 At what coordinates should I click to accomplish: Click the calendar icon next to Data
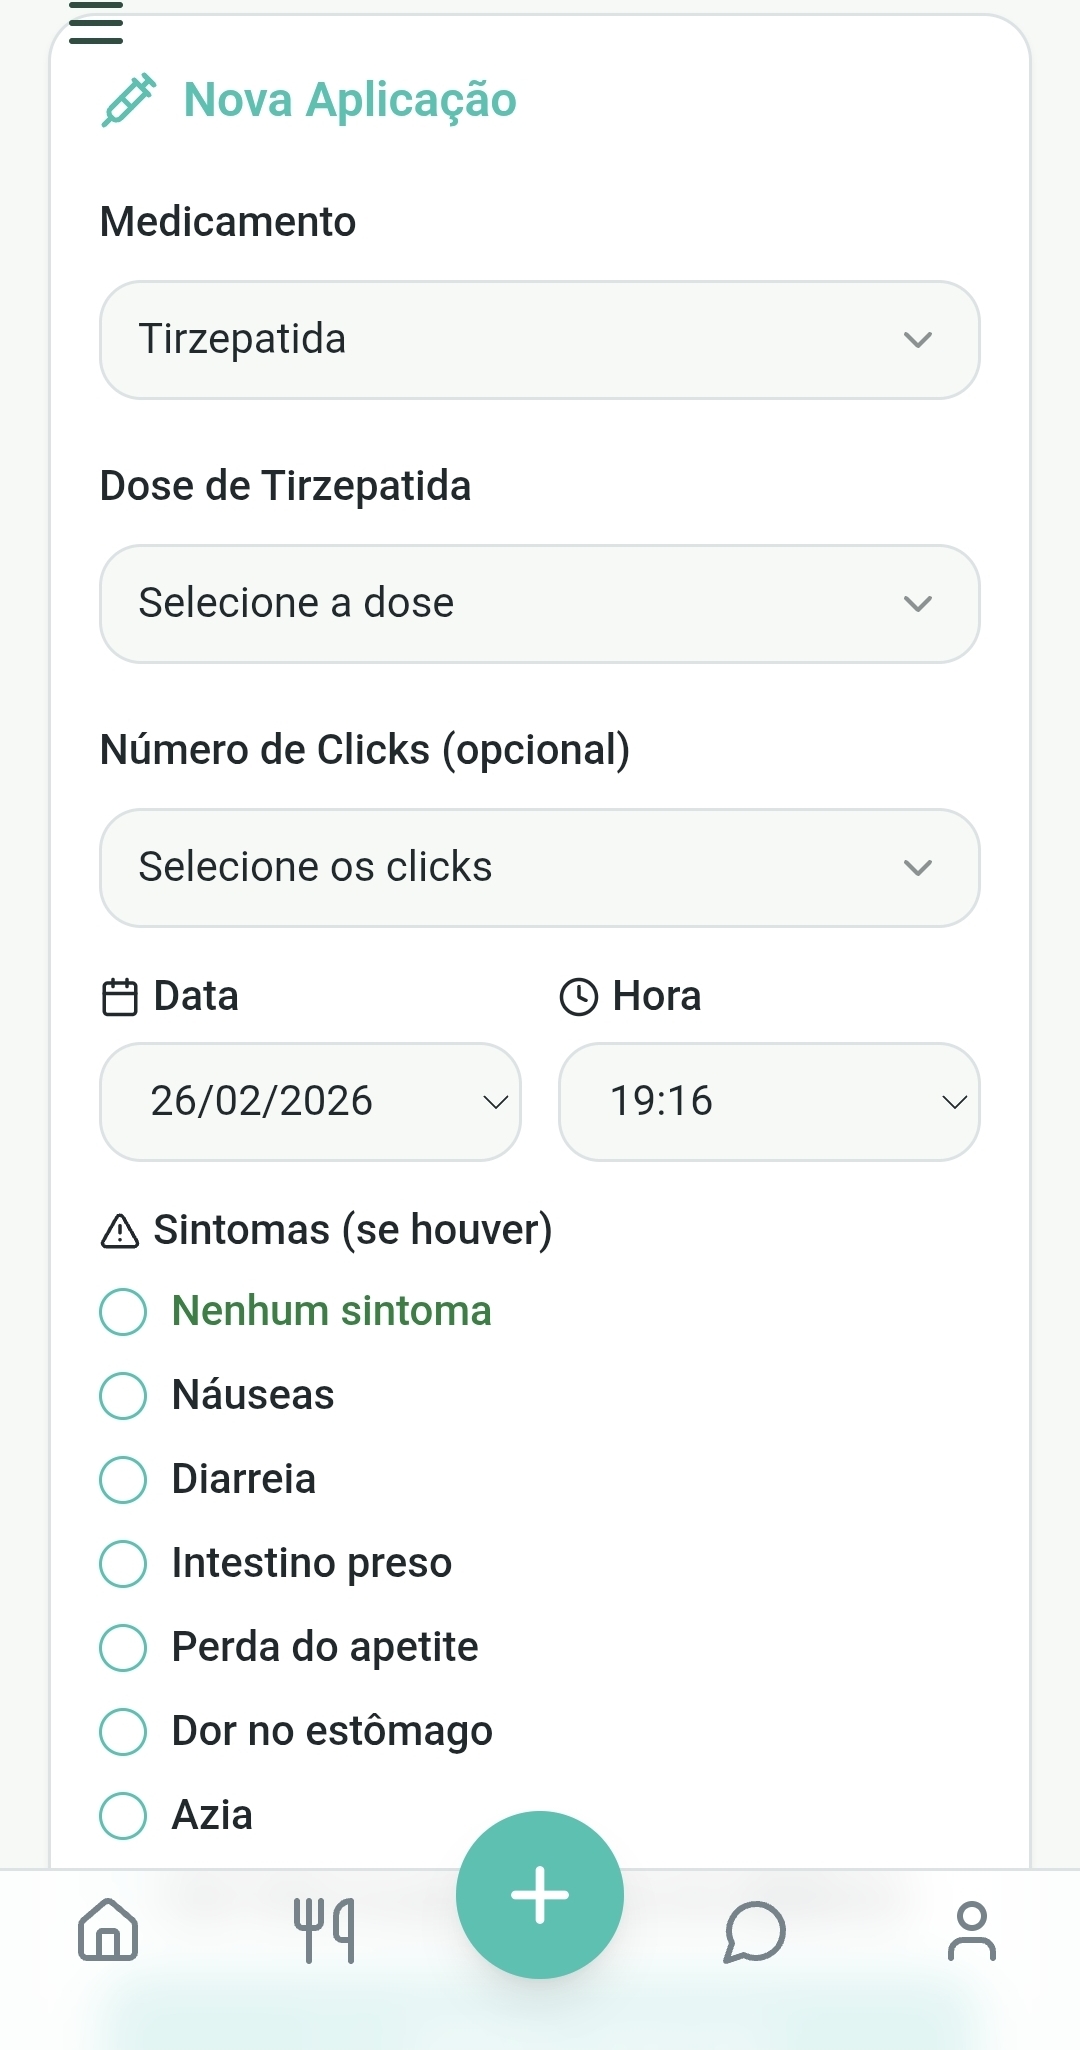(120, 997)
